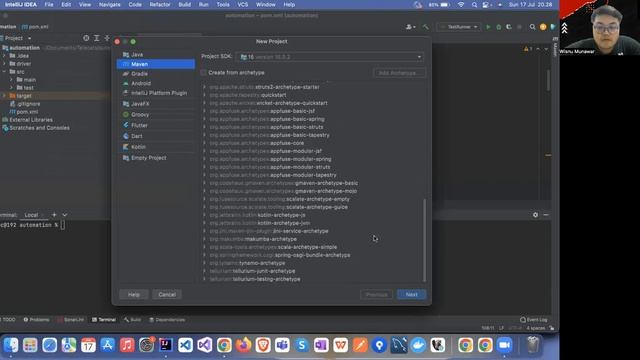Open Visual Studio Code in dock
Screen dimensions: 640x360
click(185, 345)
